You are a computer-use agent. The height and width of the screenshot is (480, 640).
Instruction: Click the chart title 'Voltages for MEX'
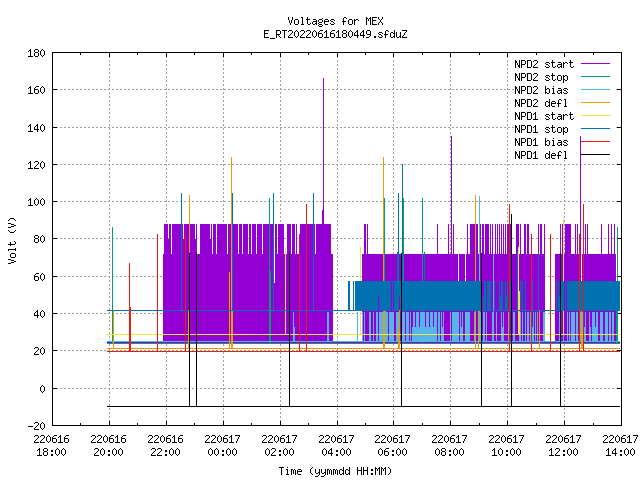[335, 21]
